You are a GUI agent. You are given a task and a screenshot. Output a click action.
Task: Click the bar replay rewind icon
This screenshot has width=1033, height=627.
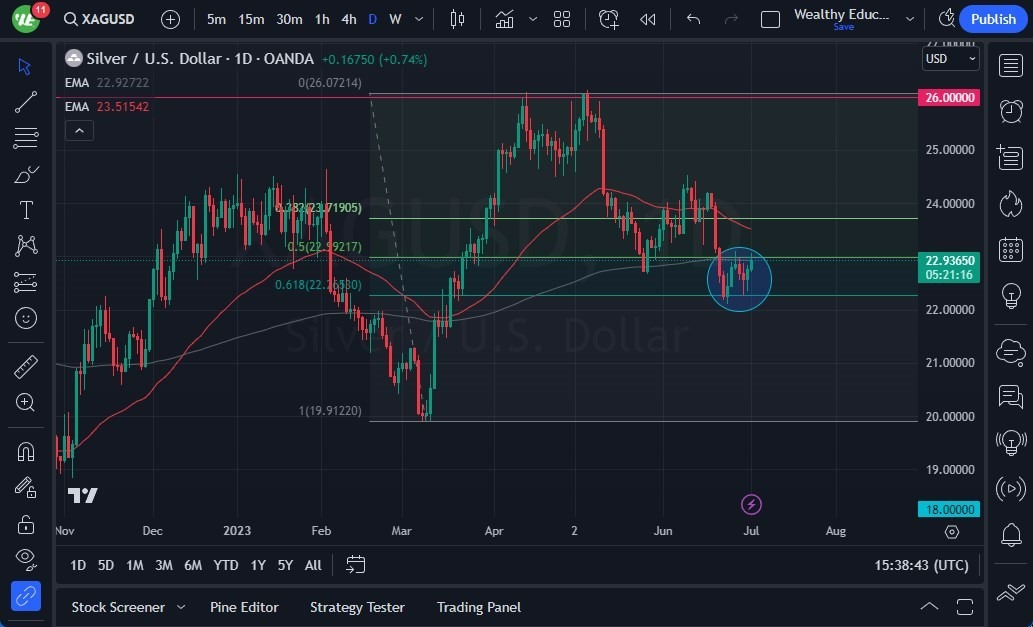click(x=648, y=19)
